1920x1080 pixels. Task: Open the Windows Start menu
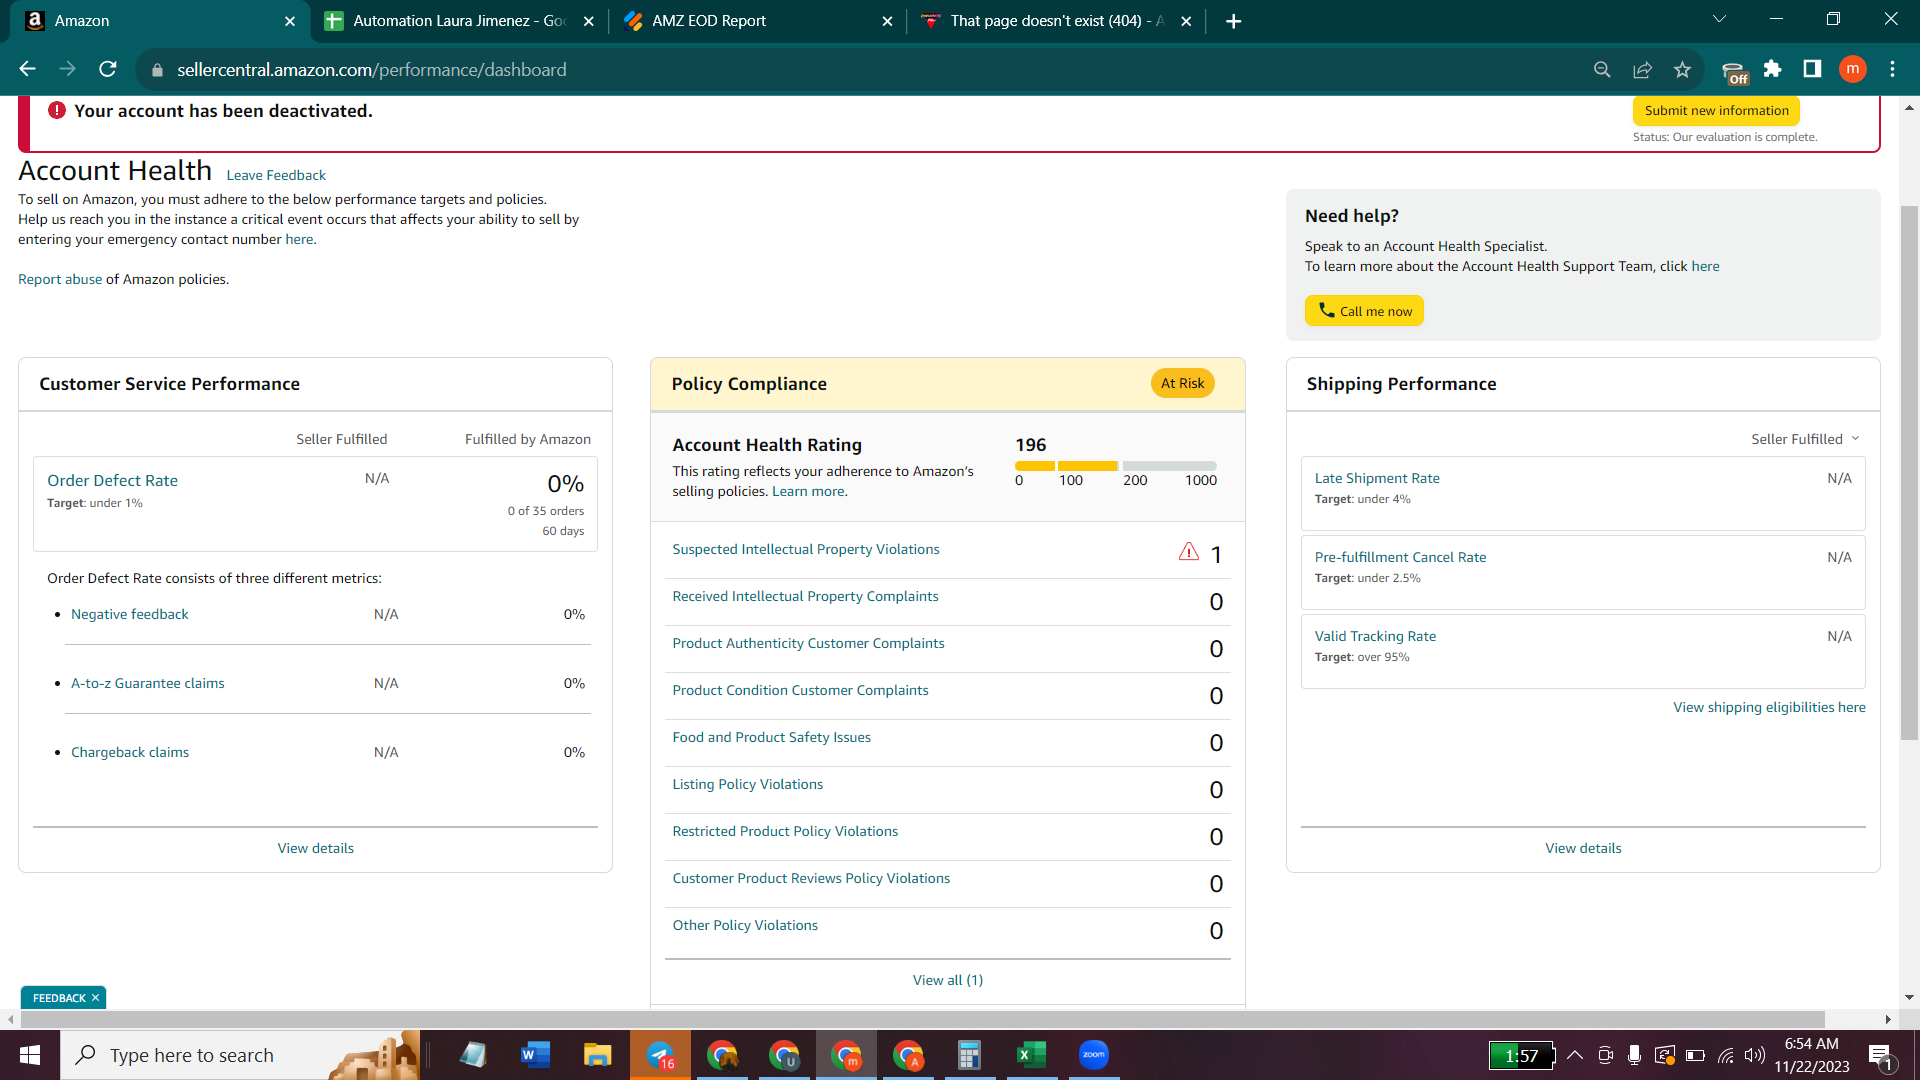tap(30, 1055)
